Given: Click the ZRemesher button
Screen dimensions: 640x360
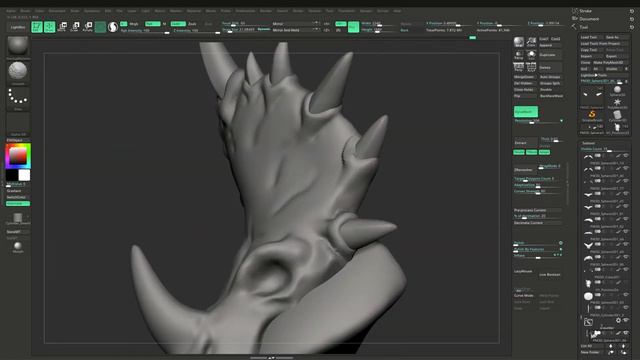Looking at the screenshot, I should click(x=524, y=170).
